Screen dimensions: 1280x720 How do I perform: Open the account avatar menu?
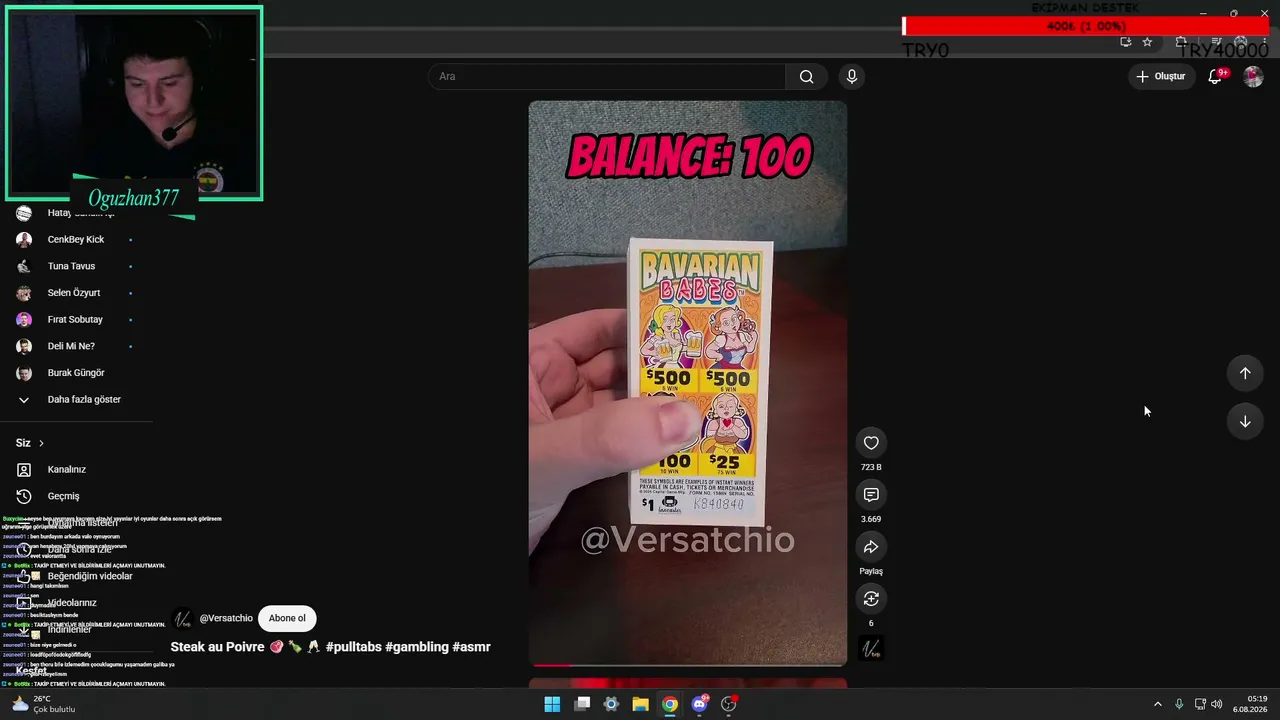(1253, 76)
